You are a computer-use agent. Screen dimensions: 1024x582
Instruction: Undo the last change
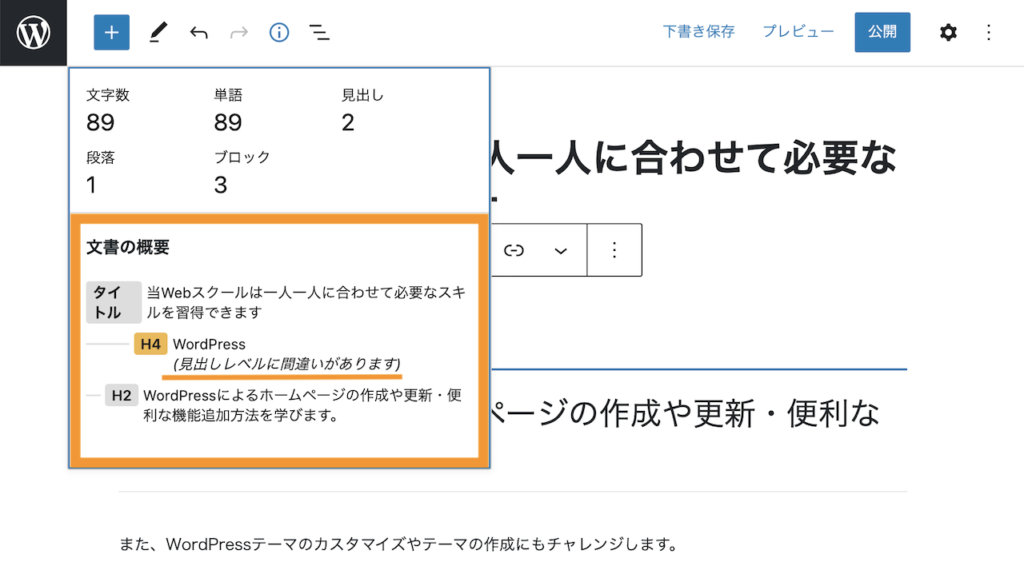(199, 32)
